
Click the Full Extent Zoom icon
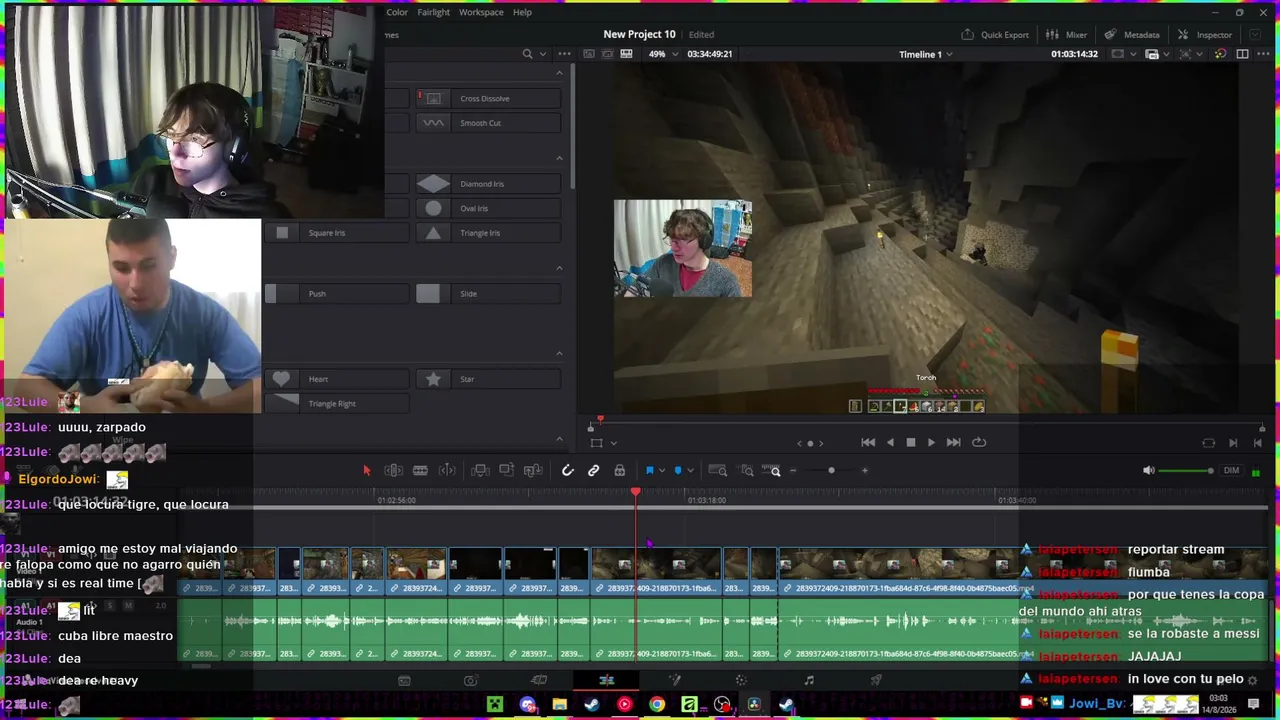pyautogui.click(x=717, y=471)
